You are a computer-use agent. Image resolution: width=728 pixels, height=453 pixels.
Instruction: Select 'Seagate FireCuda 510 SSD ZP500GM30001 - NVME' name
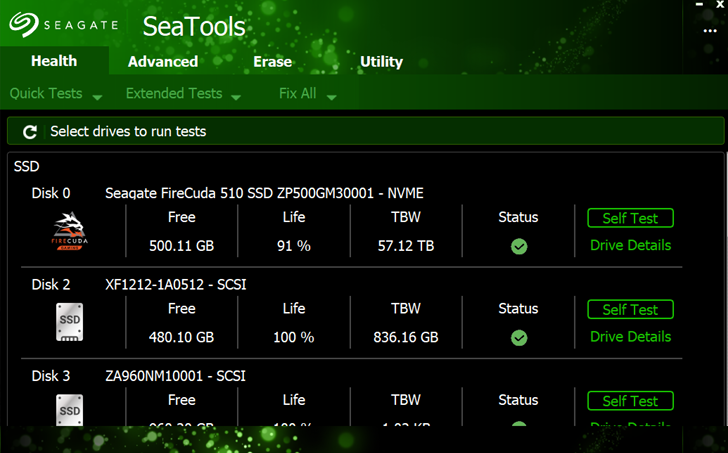click(264, 193)
